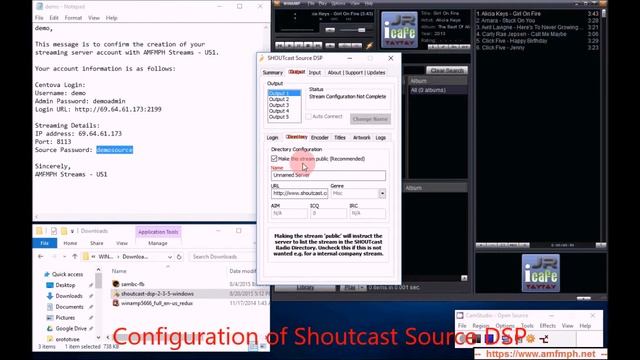The width and height of the screenshot is (640, 360).
Task: Open View menu in Notepad
Action: click(x=94, y=18)
